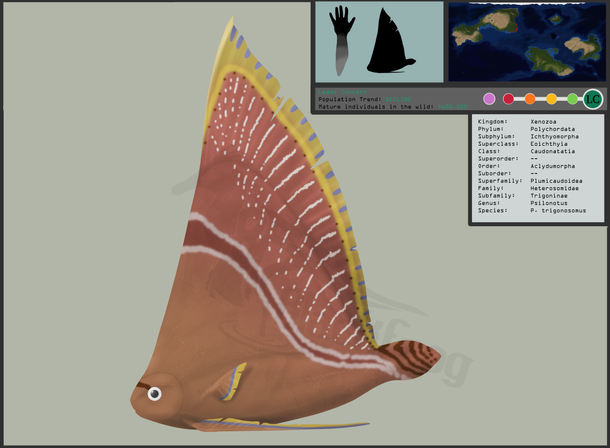Screen dimensions: 610x448
Task: Select the purple conservation status dot
Action: pyautogui.click(x=489, y=99)
